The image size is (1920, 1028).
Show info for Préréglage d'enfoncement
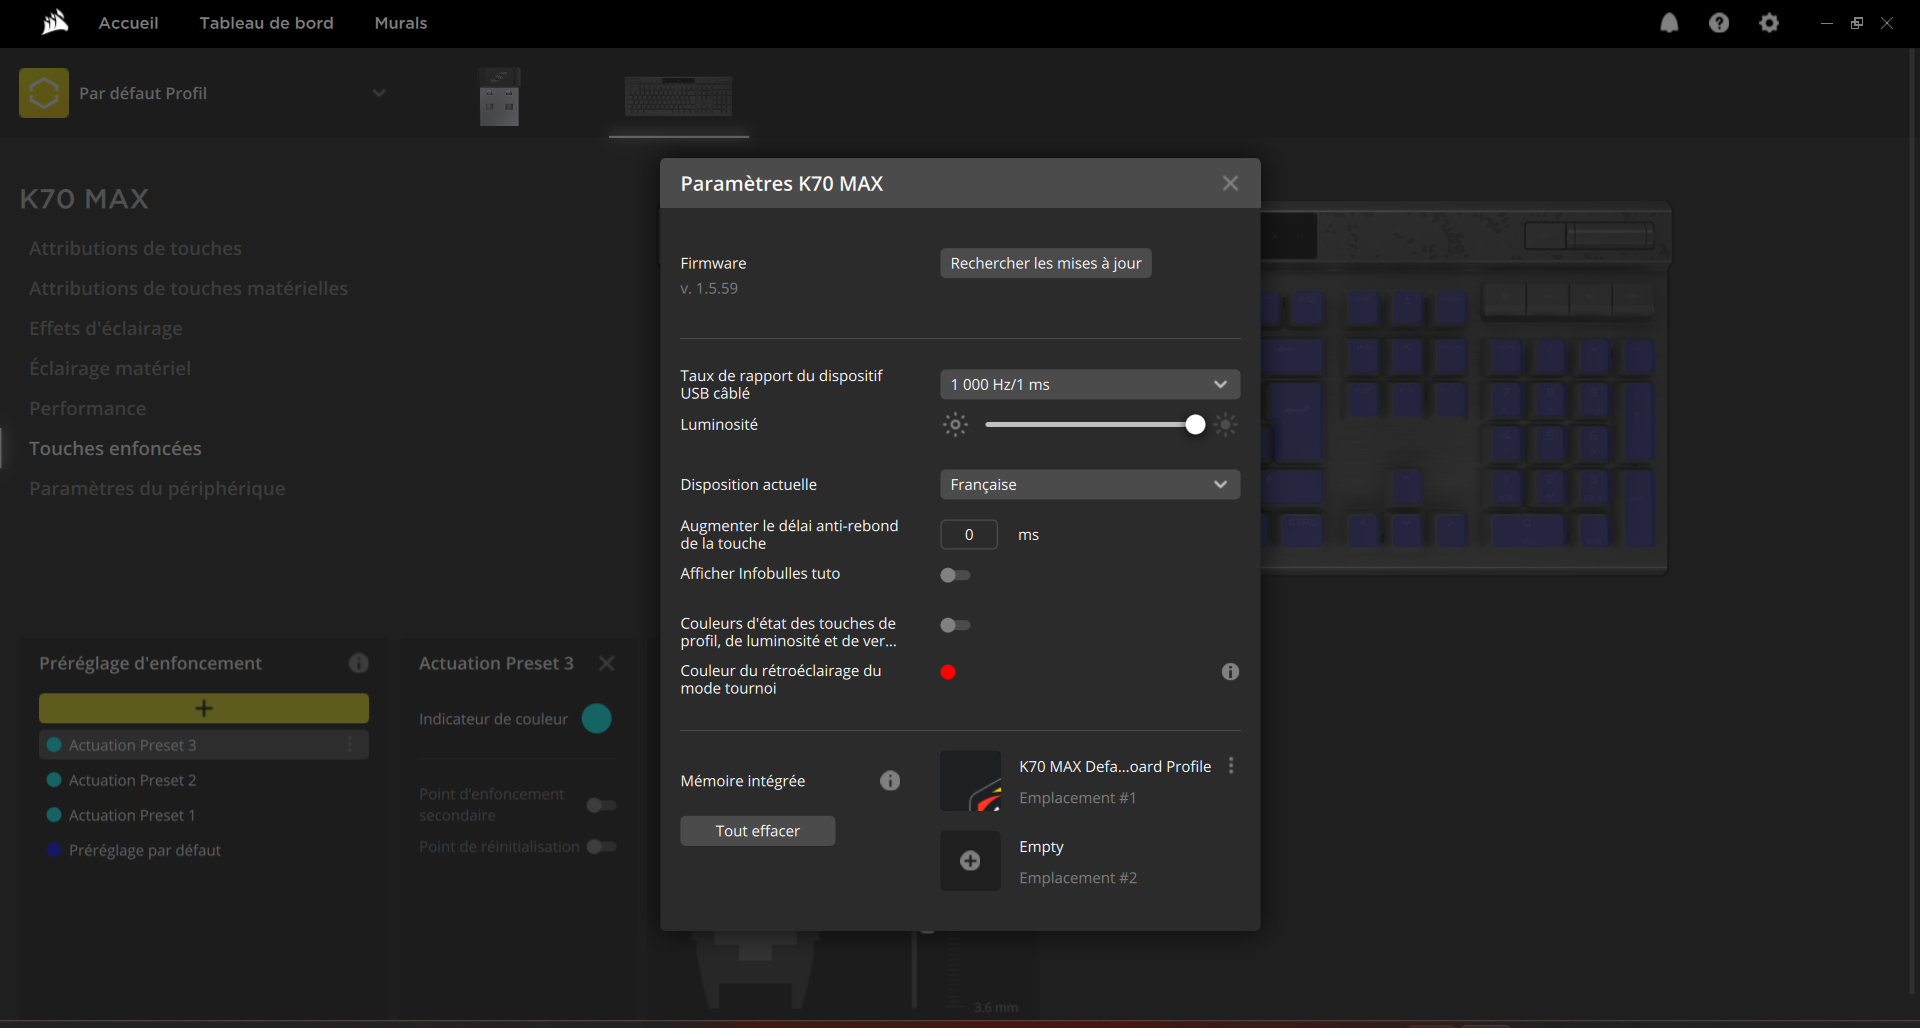pos(359,663)
